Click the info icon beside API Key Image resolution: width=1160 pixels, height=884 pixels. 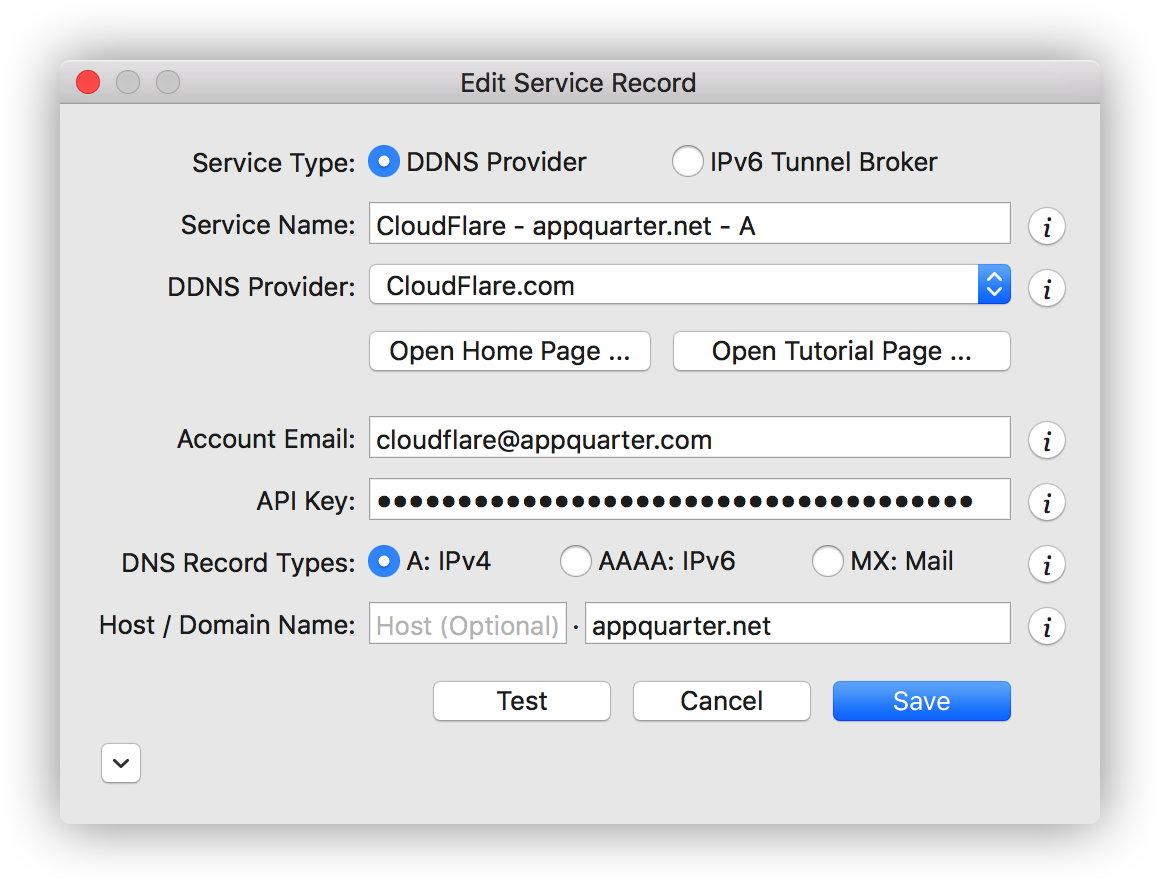coord(1046,502)
